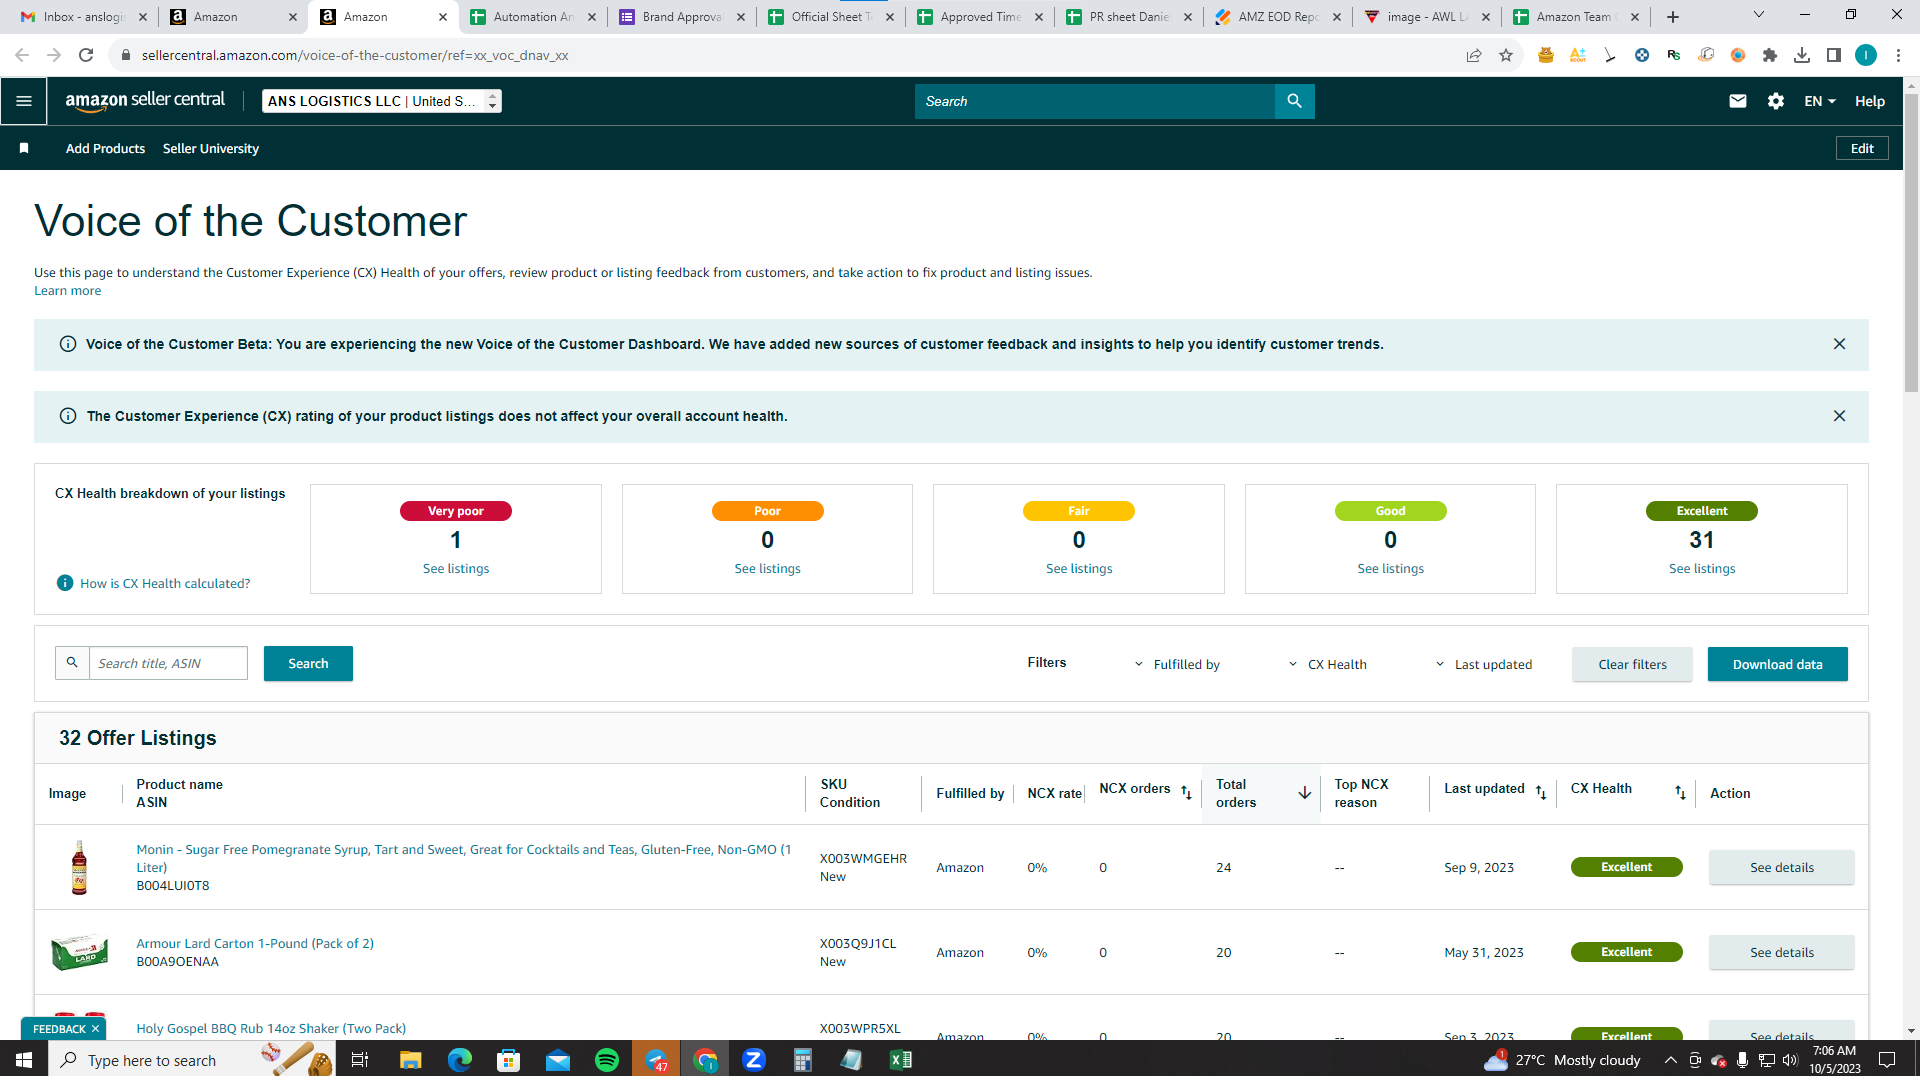Open File Explorer from the taskbar
Screen dimensions: 1920x1076
[x=411, y=1060]
